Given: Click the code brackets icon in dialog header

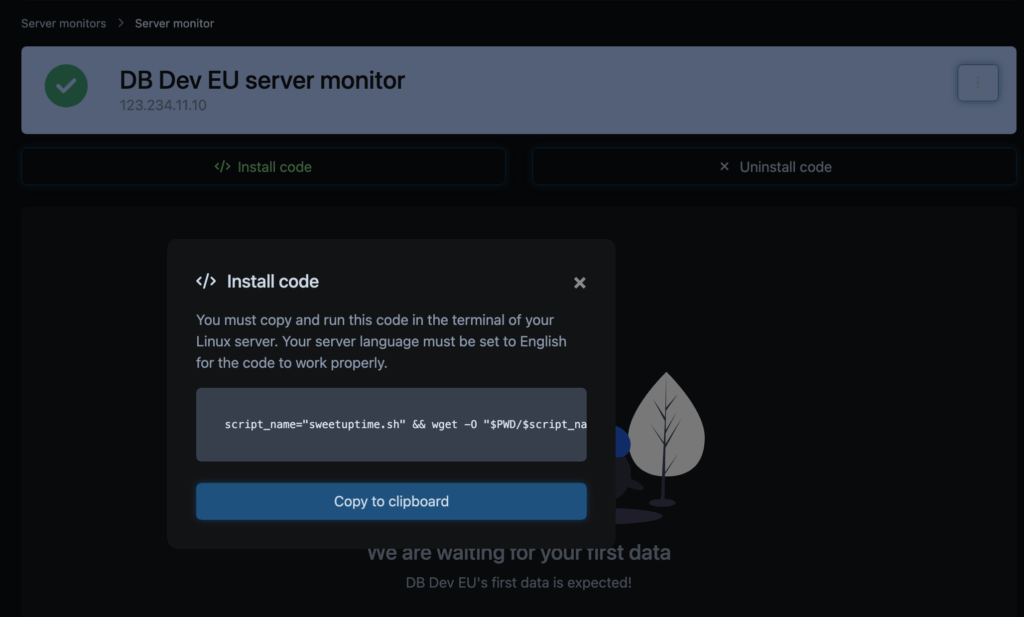Looking at the screenshot, I should 206,282.
